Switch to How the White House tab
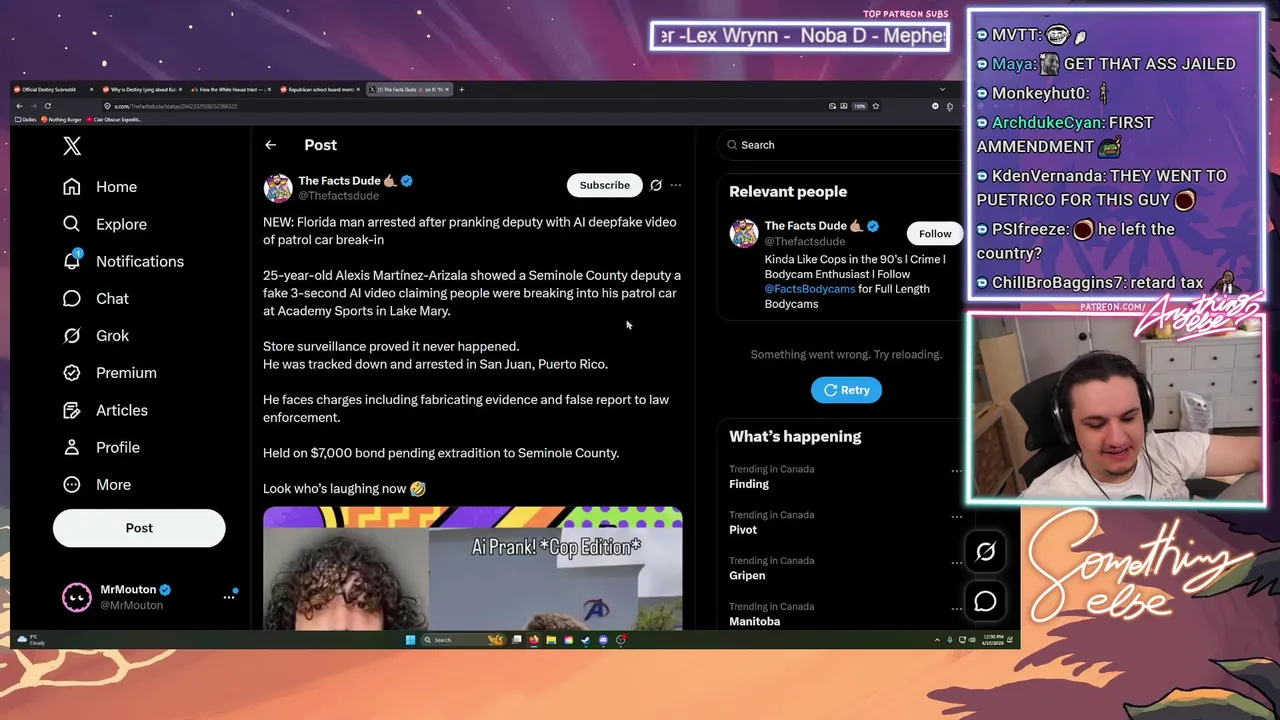Screen dimensions: 1280x720 click(x=230, y=89)
